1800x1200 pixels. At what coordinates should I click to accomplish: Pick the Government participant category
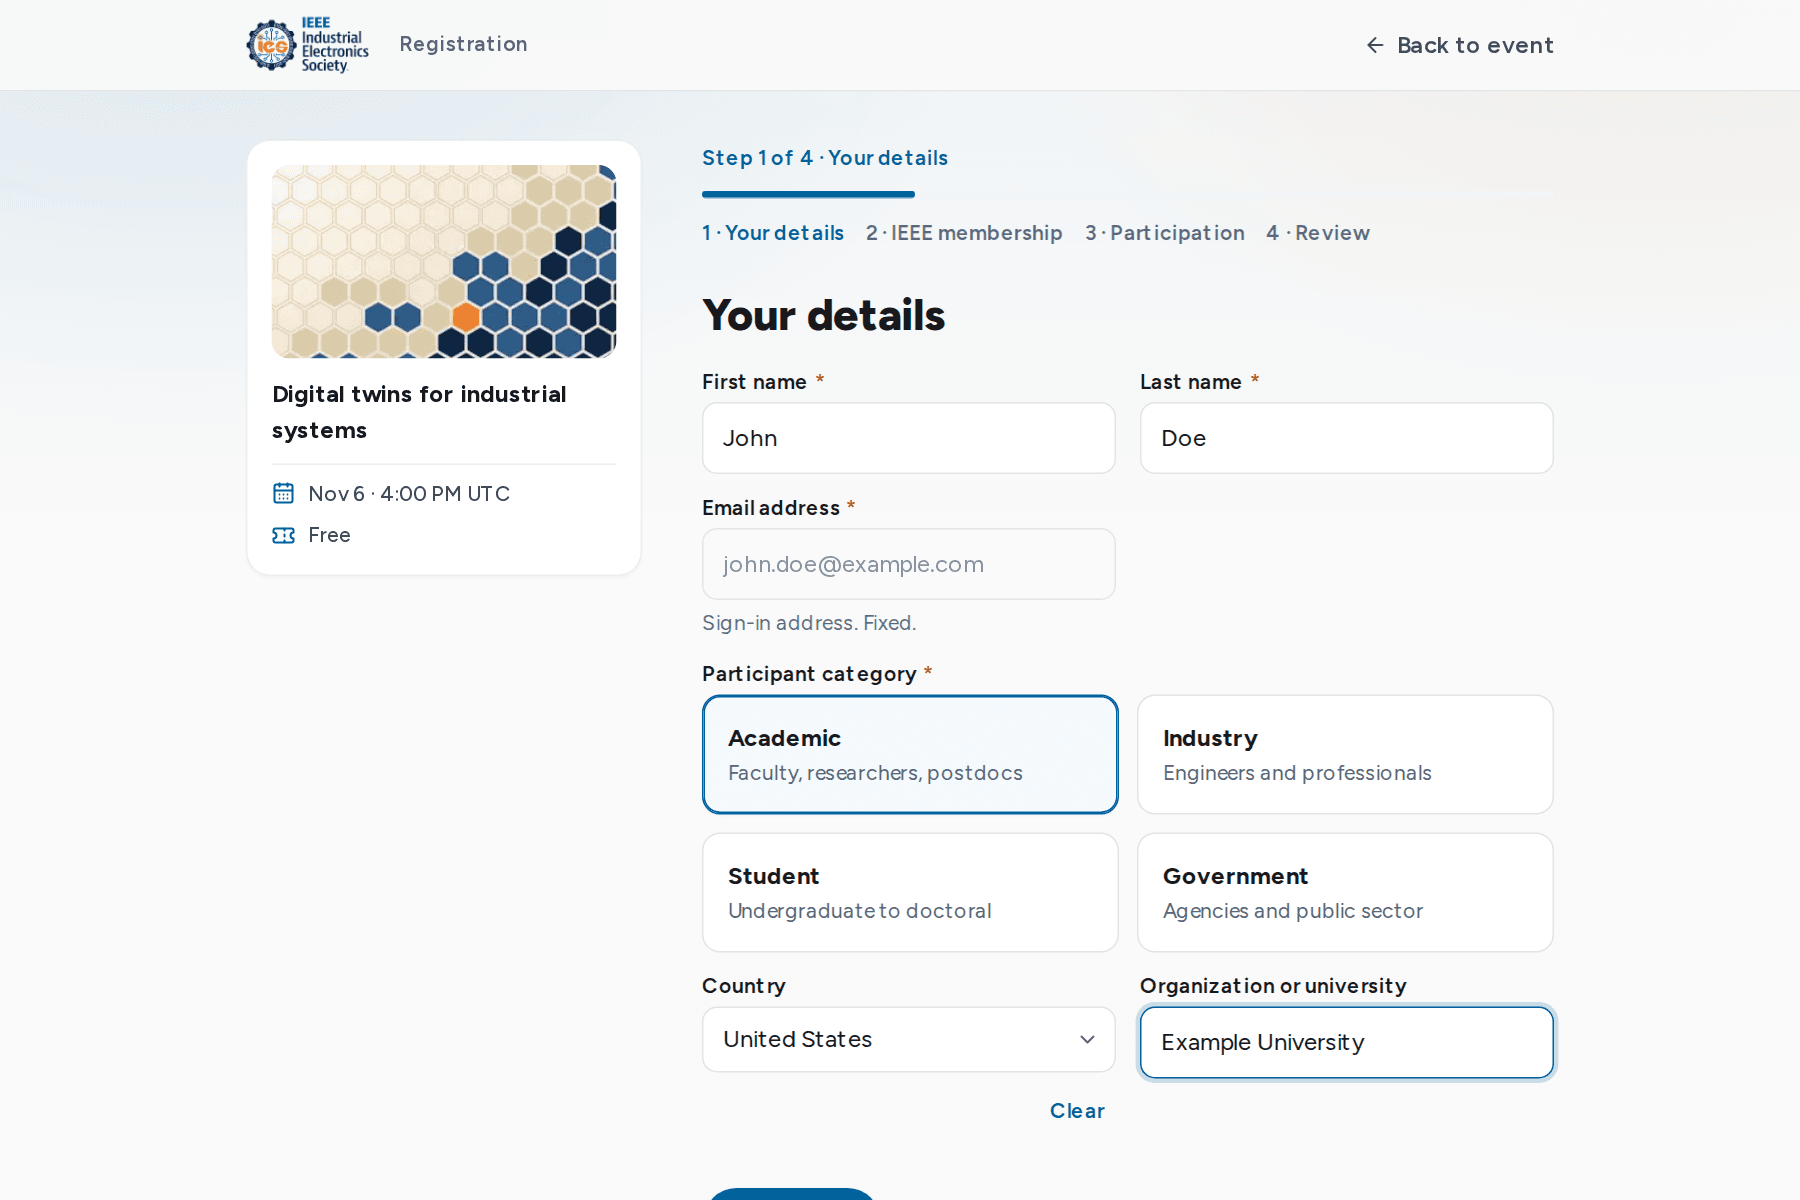click(1345, 892)
